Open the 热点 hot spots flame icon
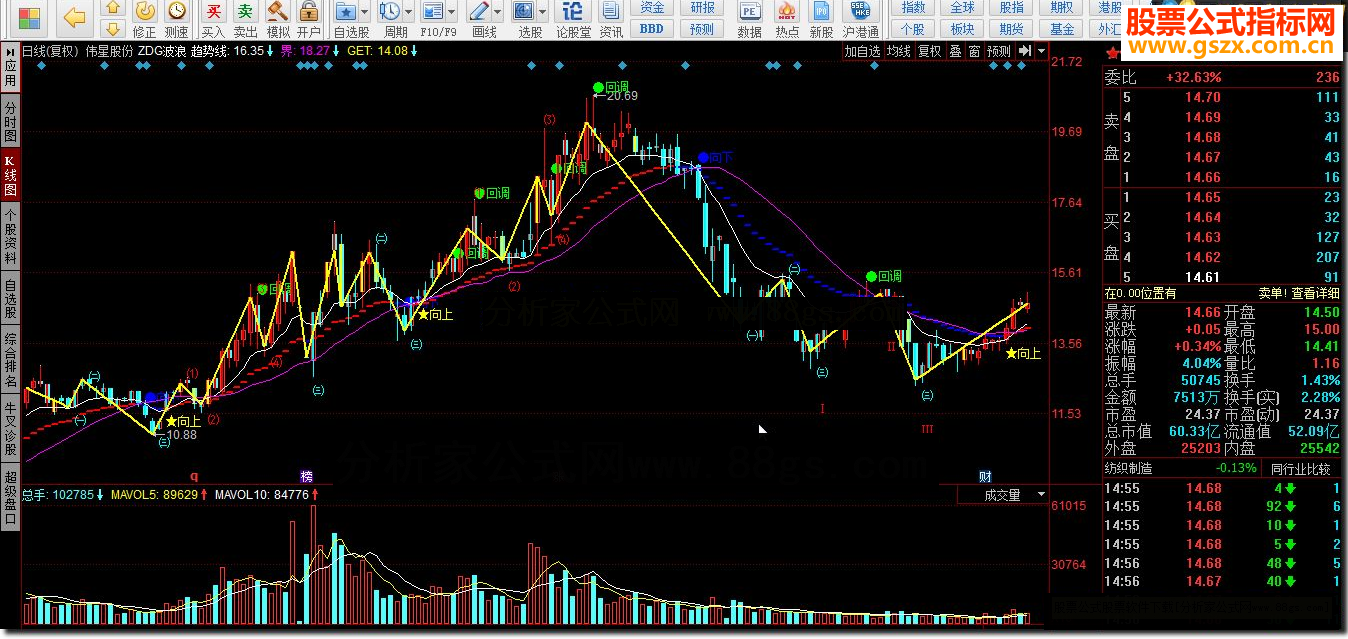The image size is (1348, 639). tap(787, 19)
